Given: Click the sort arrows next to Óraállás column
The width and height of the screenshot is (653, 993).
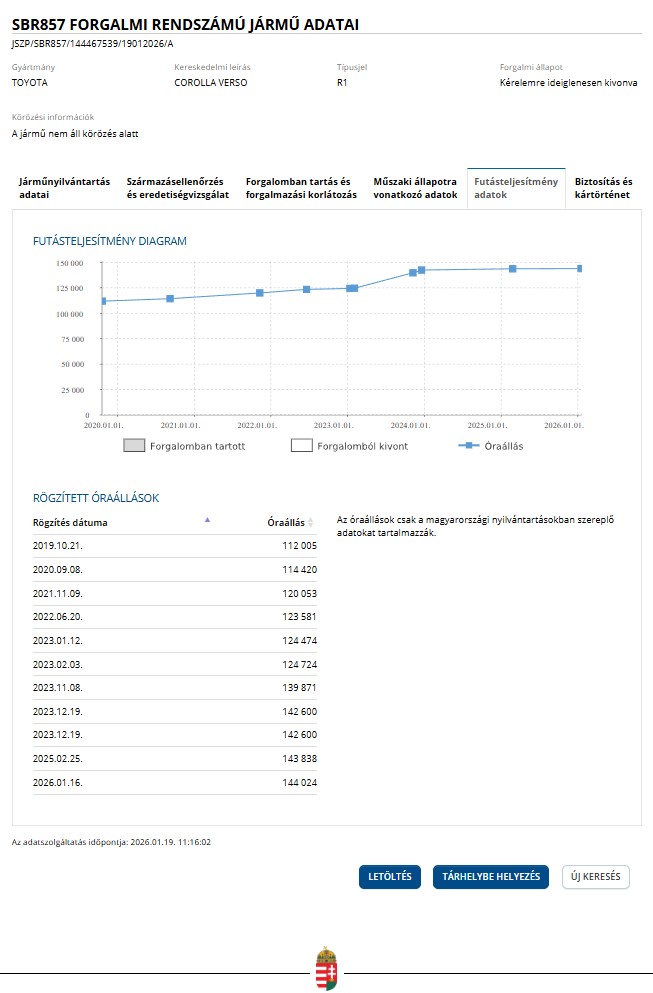Looking at the screenshot, I should [x=311, y=523].
